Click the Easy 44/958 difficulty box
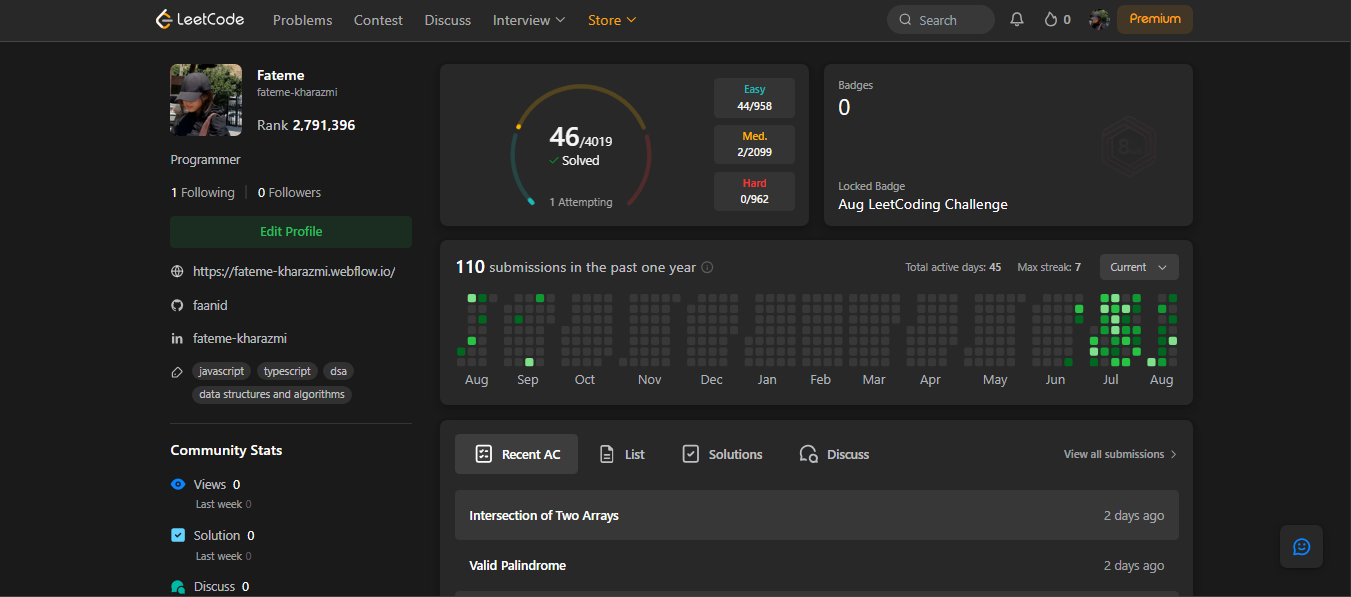 point(754,98)
